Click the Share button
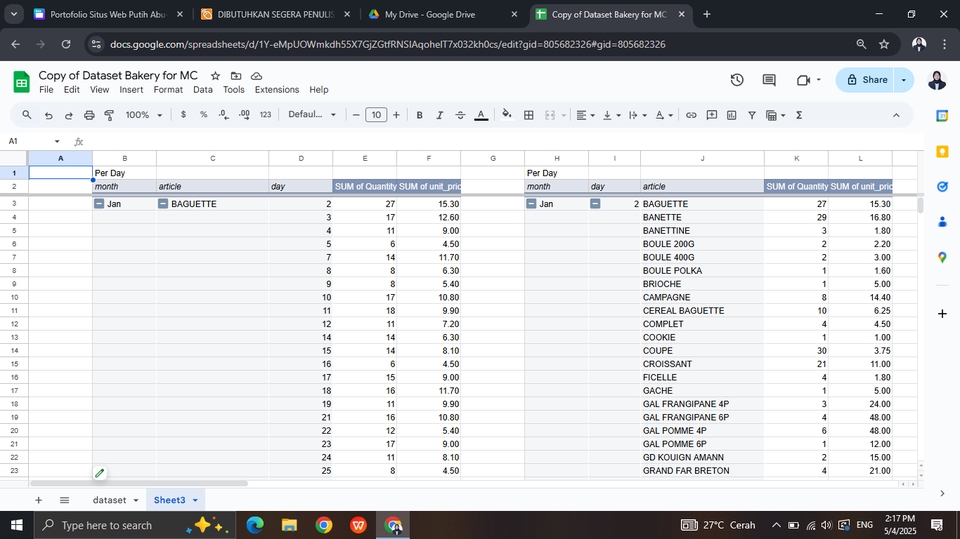Screen dimensions: 960x539 [866, 80]
